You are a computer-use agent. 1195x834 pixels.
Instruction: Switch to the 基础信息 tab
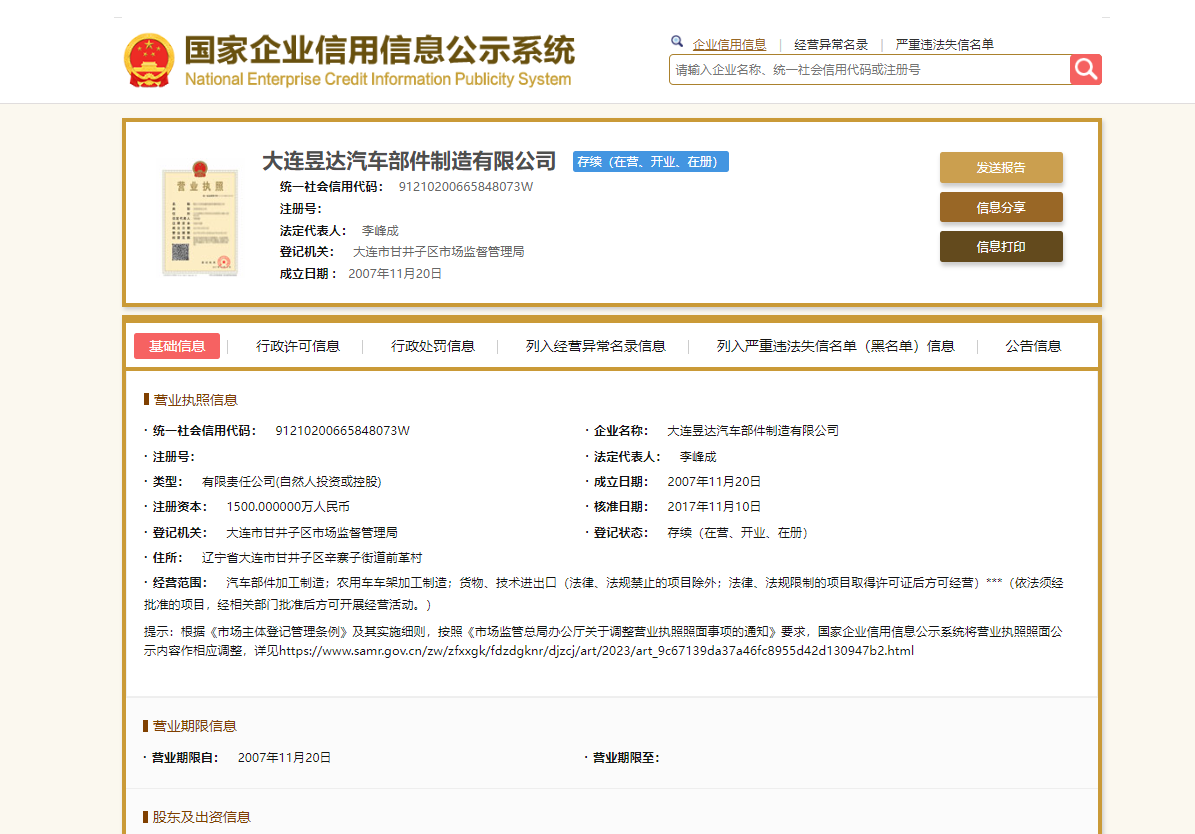[177, 346]
